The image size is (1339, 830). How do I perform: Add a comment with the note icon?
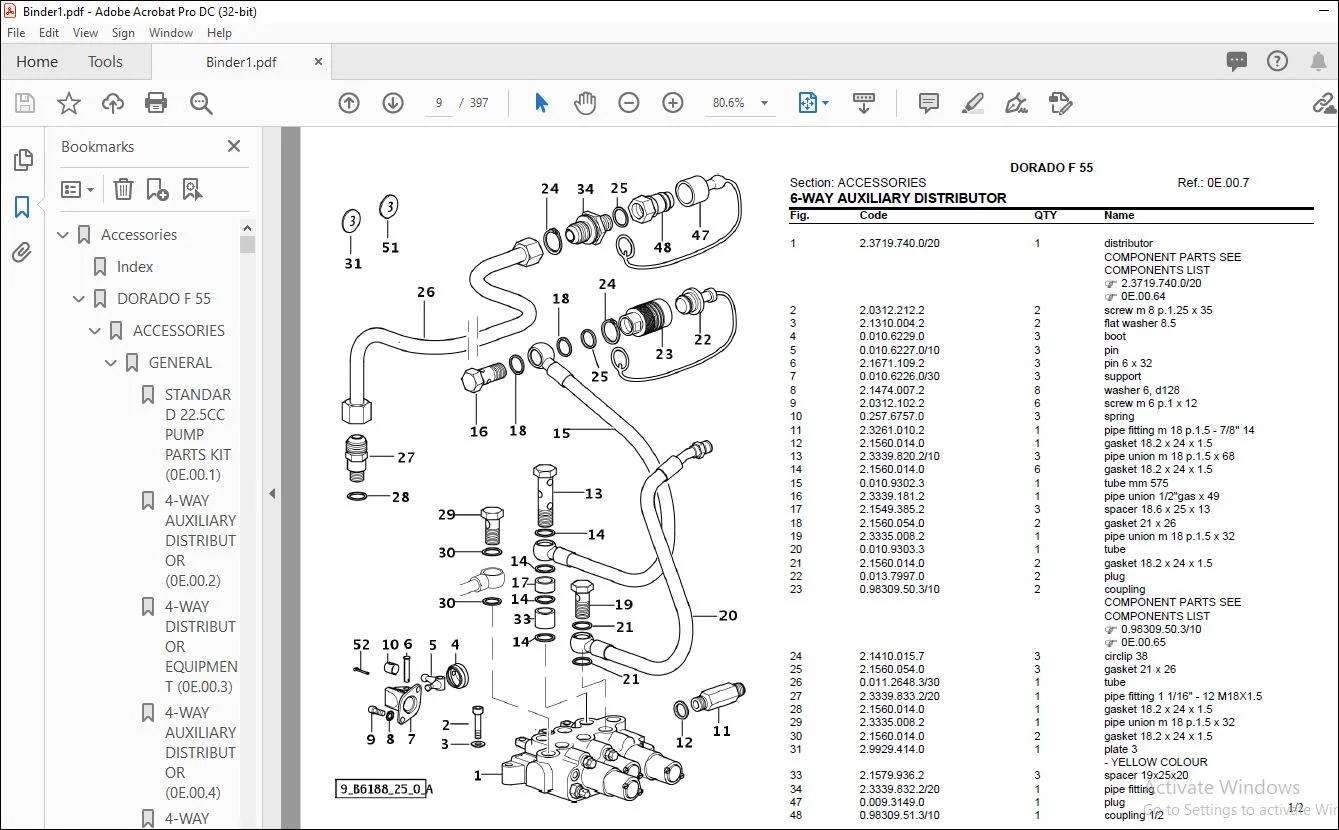tap(929, 103)
